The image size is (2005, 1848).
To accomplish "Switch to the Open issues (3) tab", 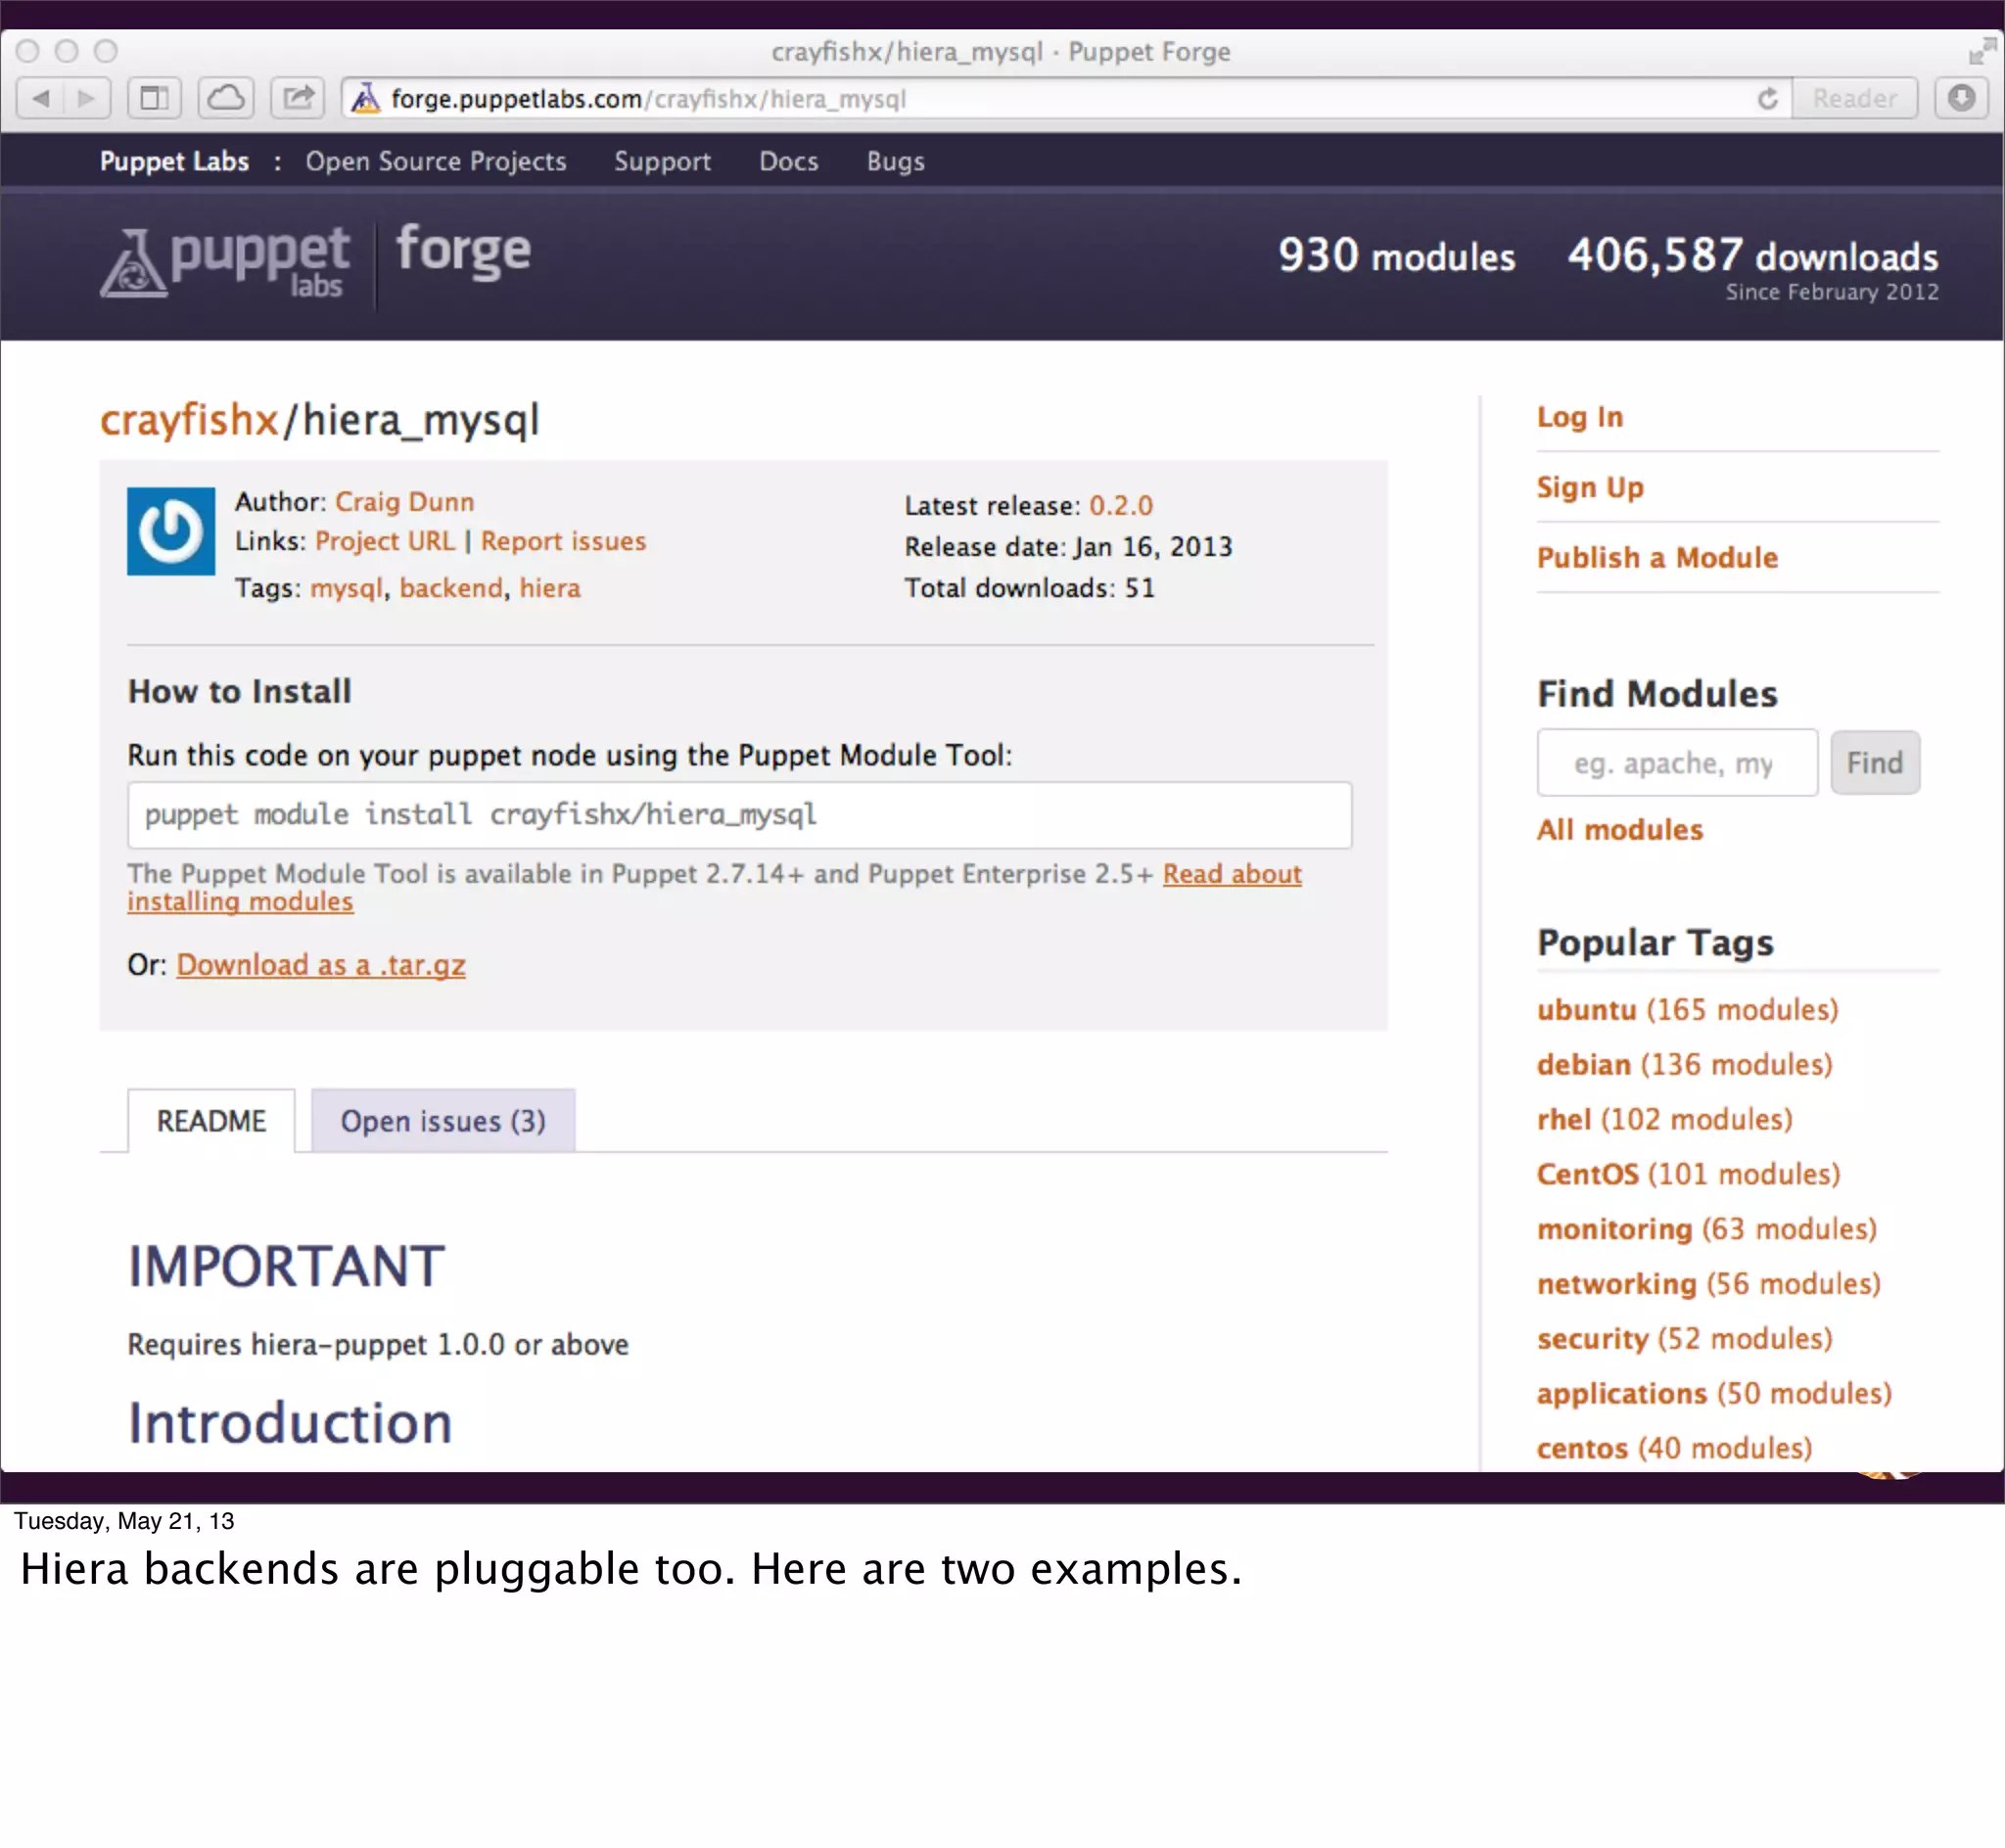I will click(443, 1121).
